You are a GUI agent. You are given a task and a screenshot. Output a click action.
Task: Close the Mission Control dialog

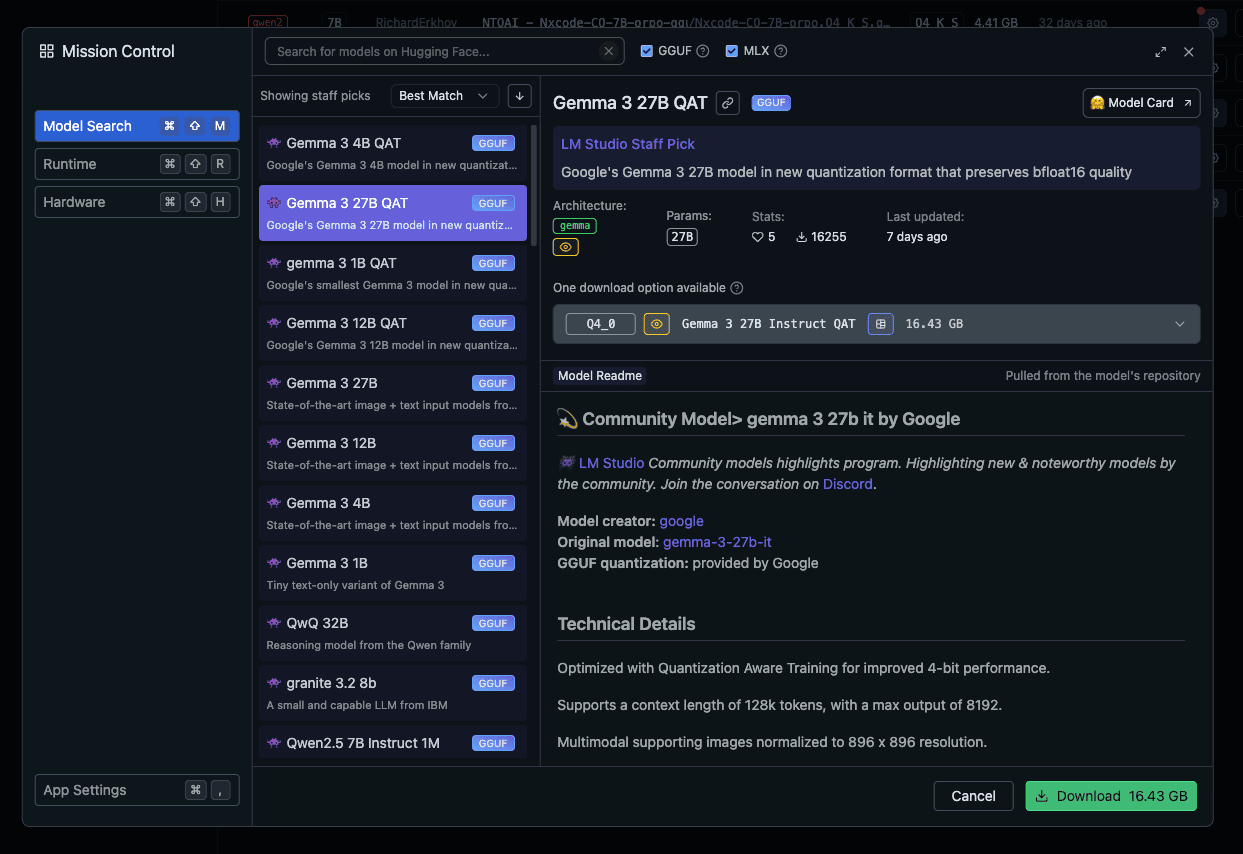tap(1189, 52)
